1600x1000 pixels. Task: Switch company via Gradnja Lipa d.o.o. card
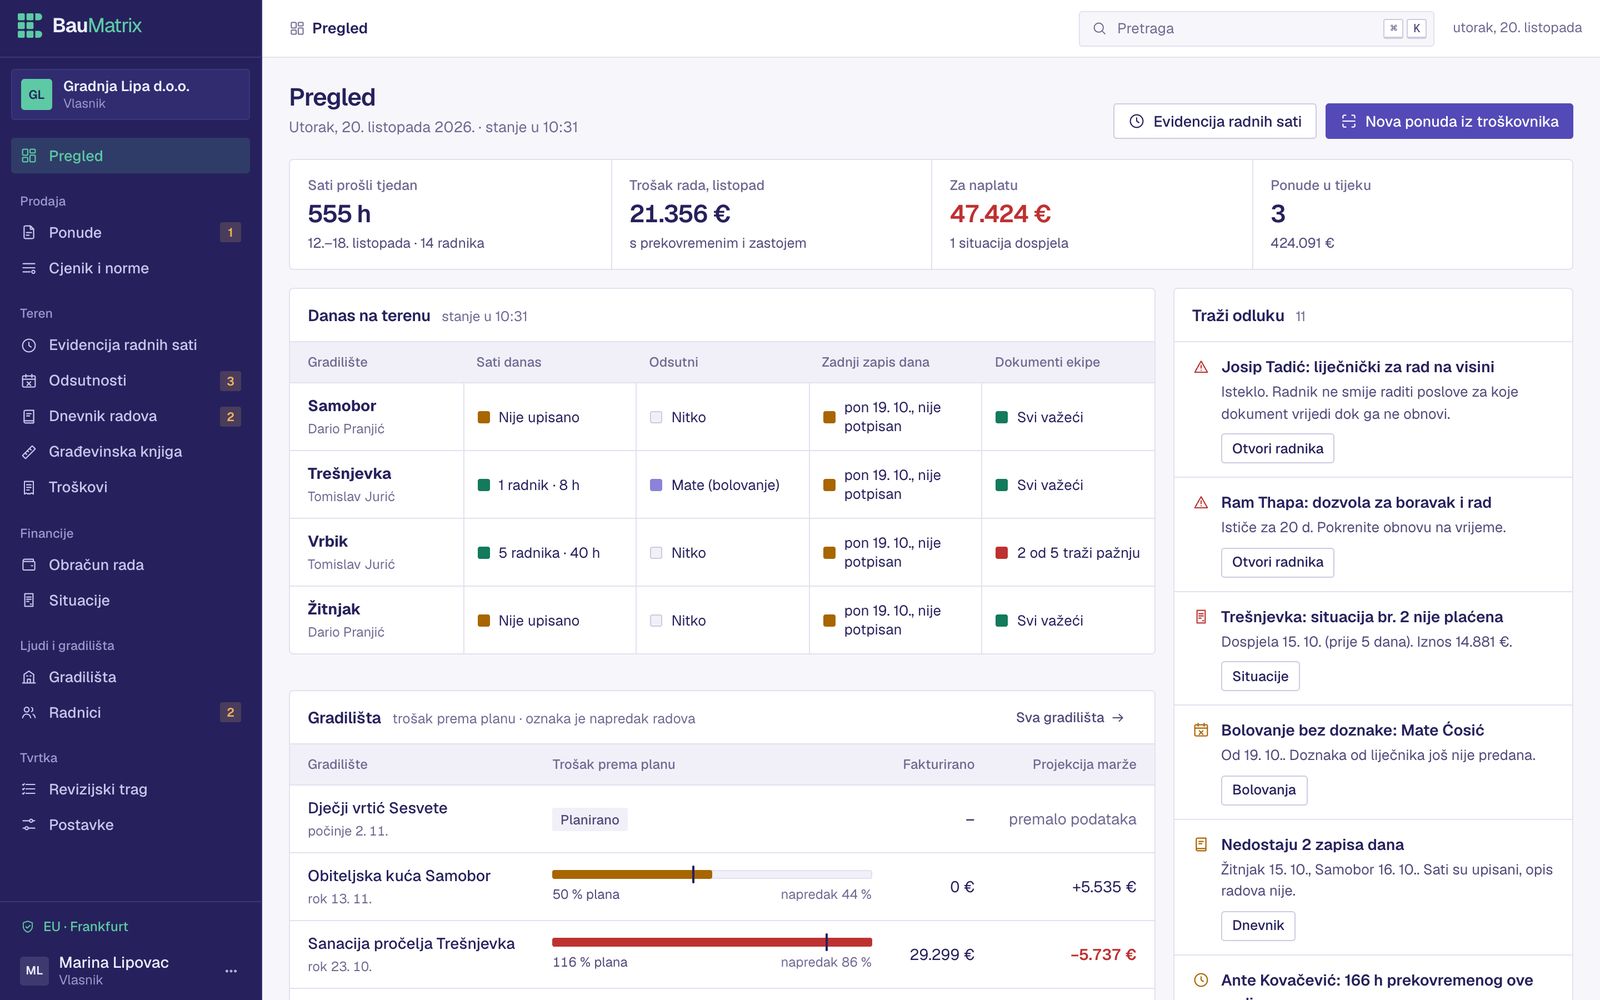(x=130, y=94)
